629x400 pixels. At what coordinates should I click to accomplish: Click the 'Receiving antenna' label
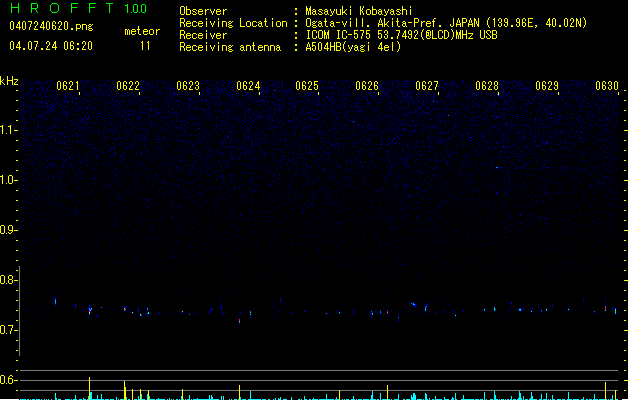pyautogui.click(x=230, y=47)
